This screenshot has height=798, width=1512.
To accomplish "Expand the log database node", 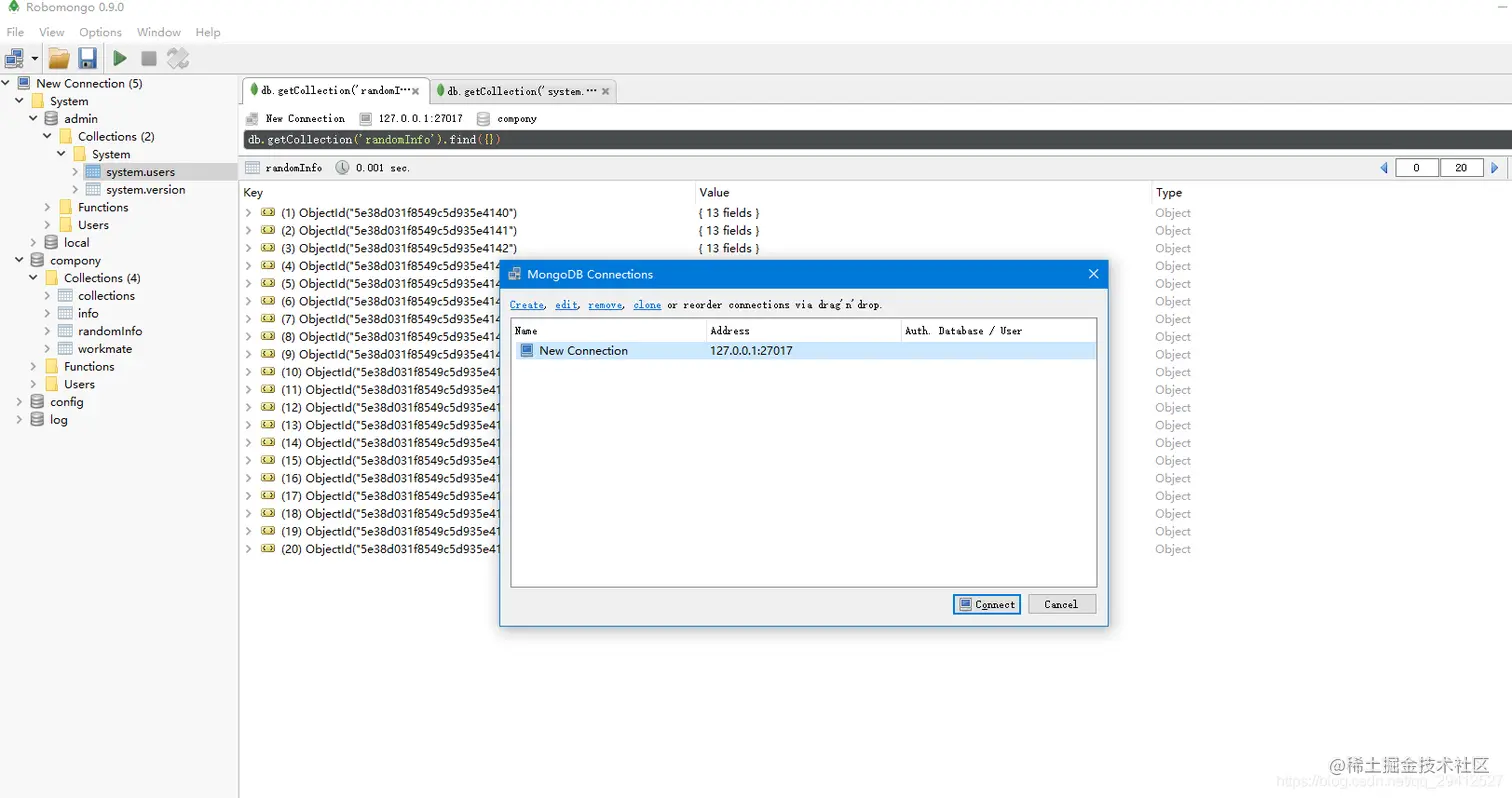I will tap(19, 420).
